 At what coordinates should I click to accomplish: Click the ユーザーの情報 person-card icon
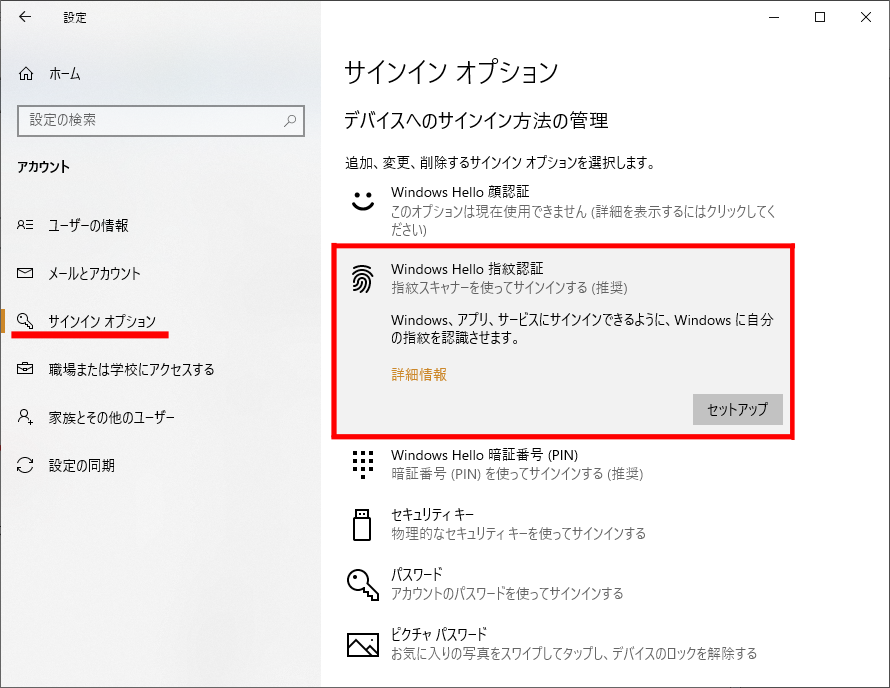(x=25, y=225)
